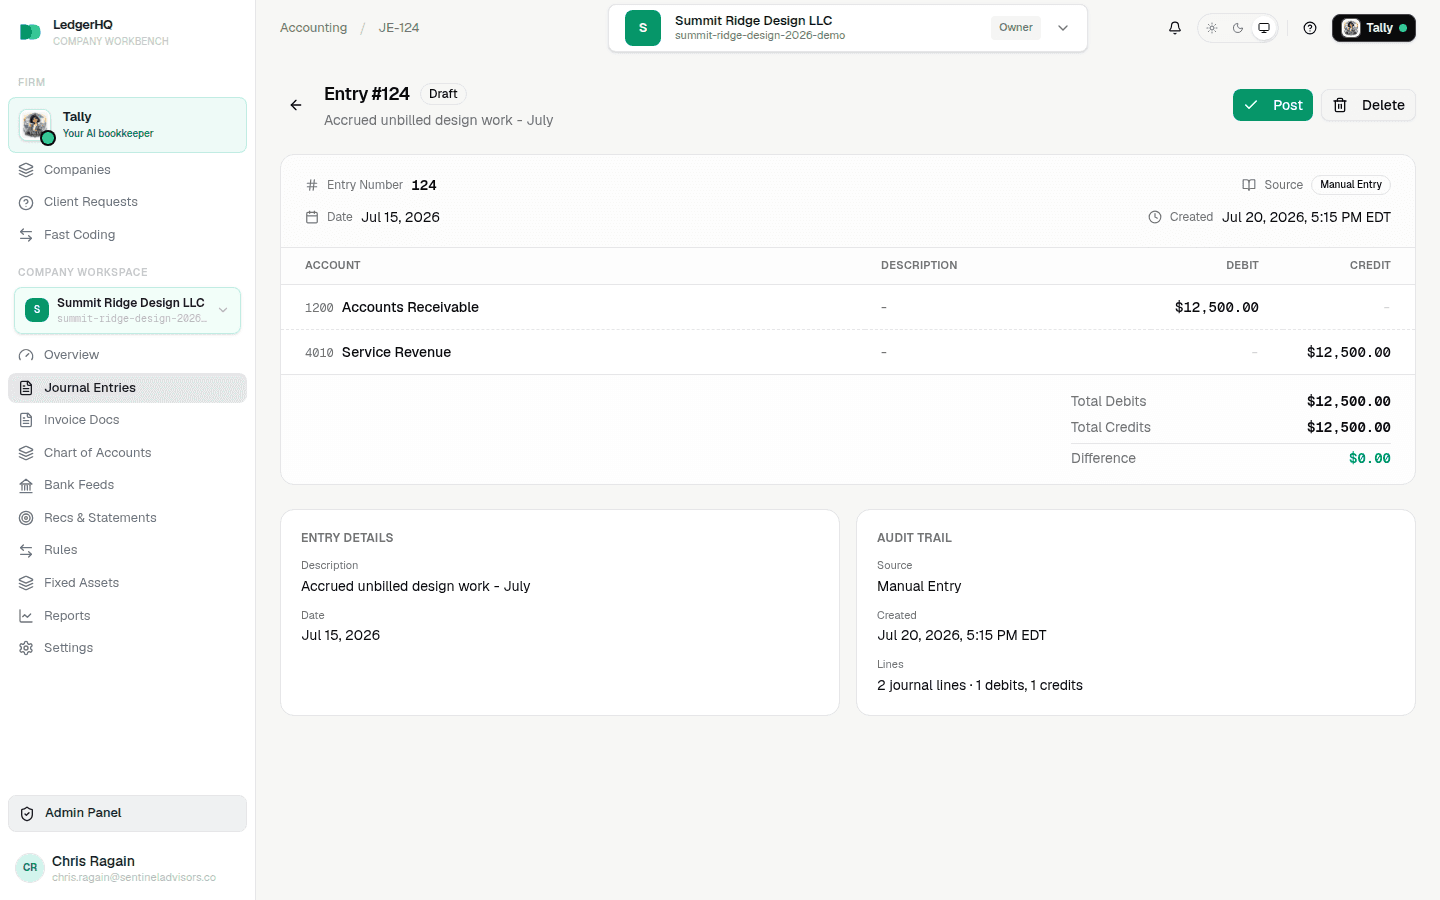This screenshot has width=1440, height=900.
Task: Expand the sidebar Summit Ridge Design workspace selector
Action: click(127, 310)
